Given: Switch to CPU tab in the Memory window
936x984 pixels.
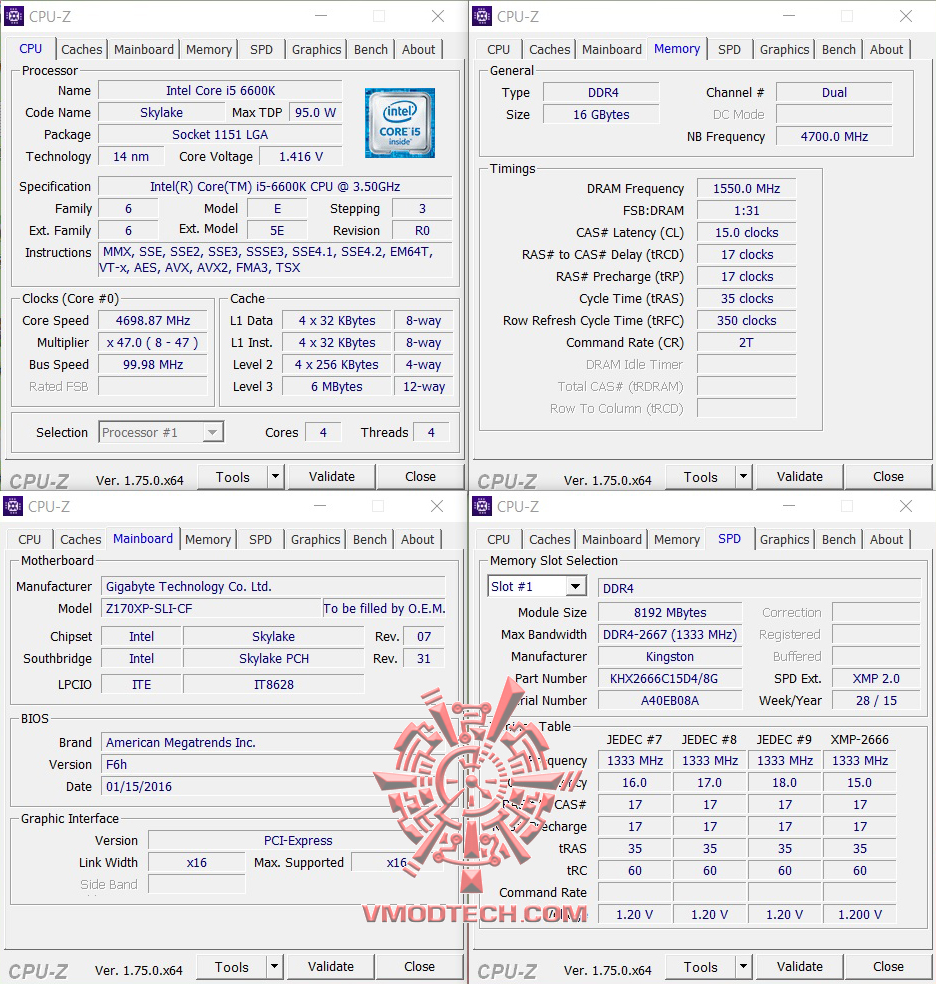Looking at the screenshot, I should pyautogui.click(x=499, y=50).
